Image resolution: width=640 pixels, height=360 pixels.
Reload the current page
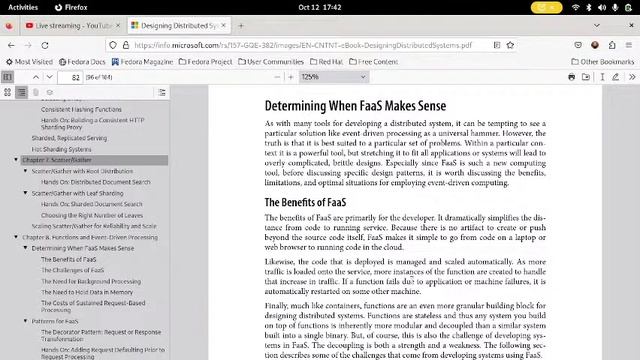(45, 45)
